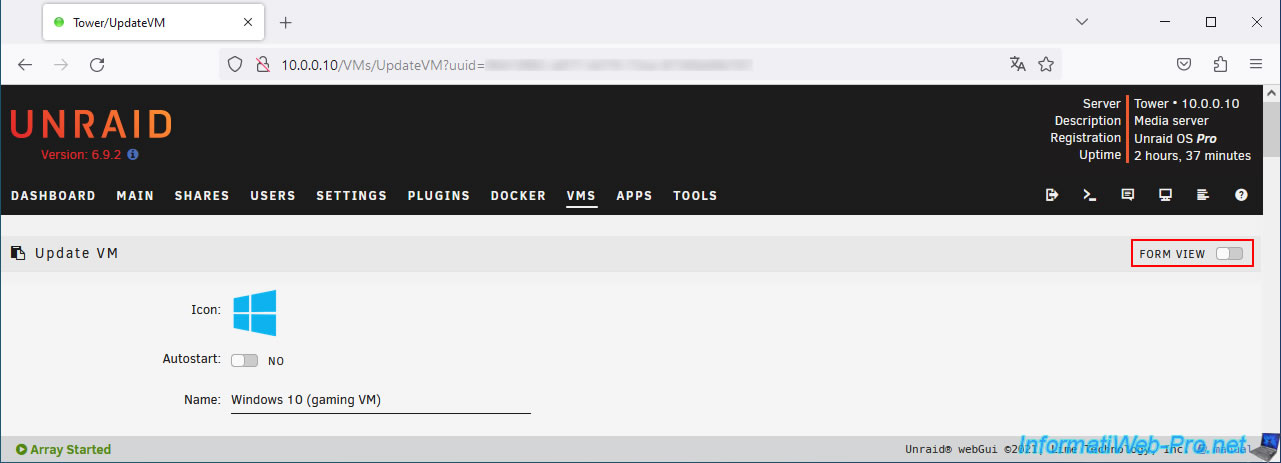Toggle the Autostart switch
This screenshot has width=1281, height=463.
pos(244,360)
